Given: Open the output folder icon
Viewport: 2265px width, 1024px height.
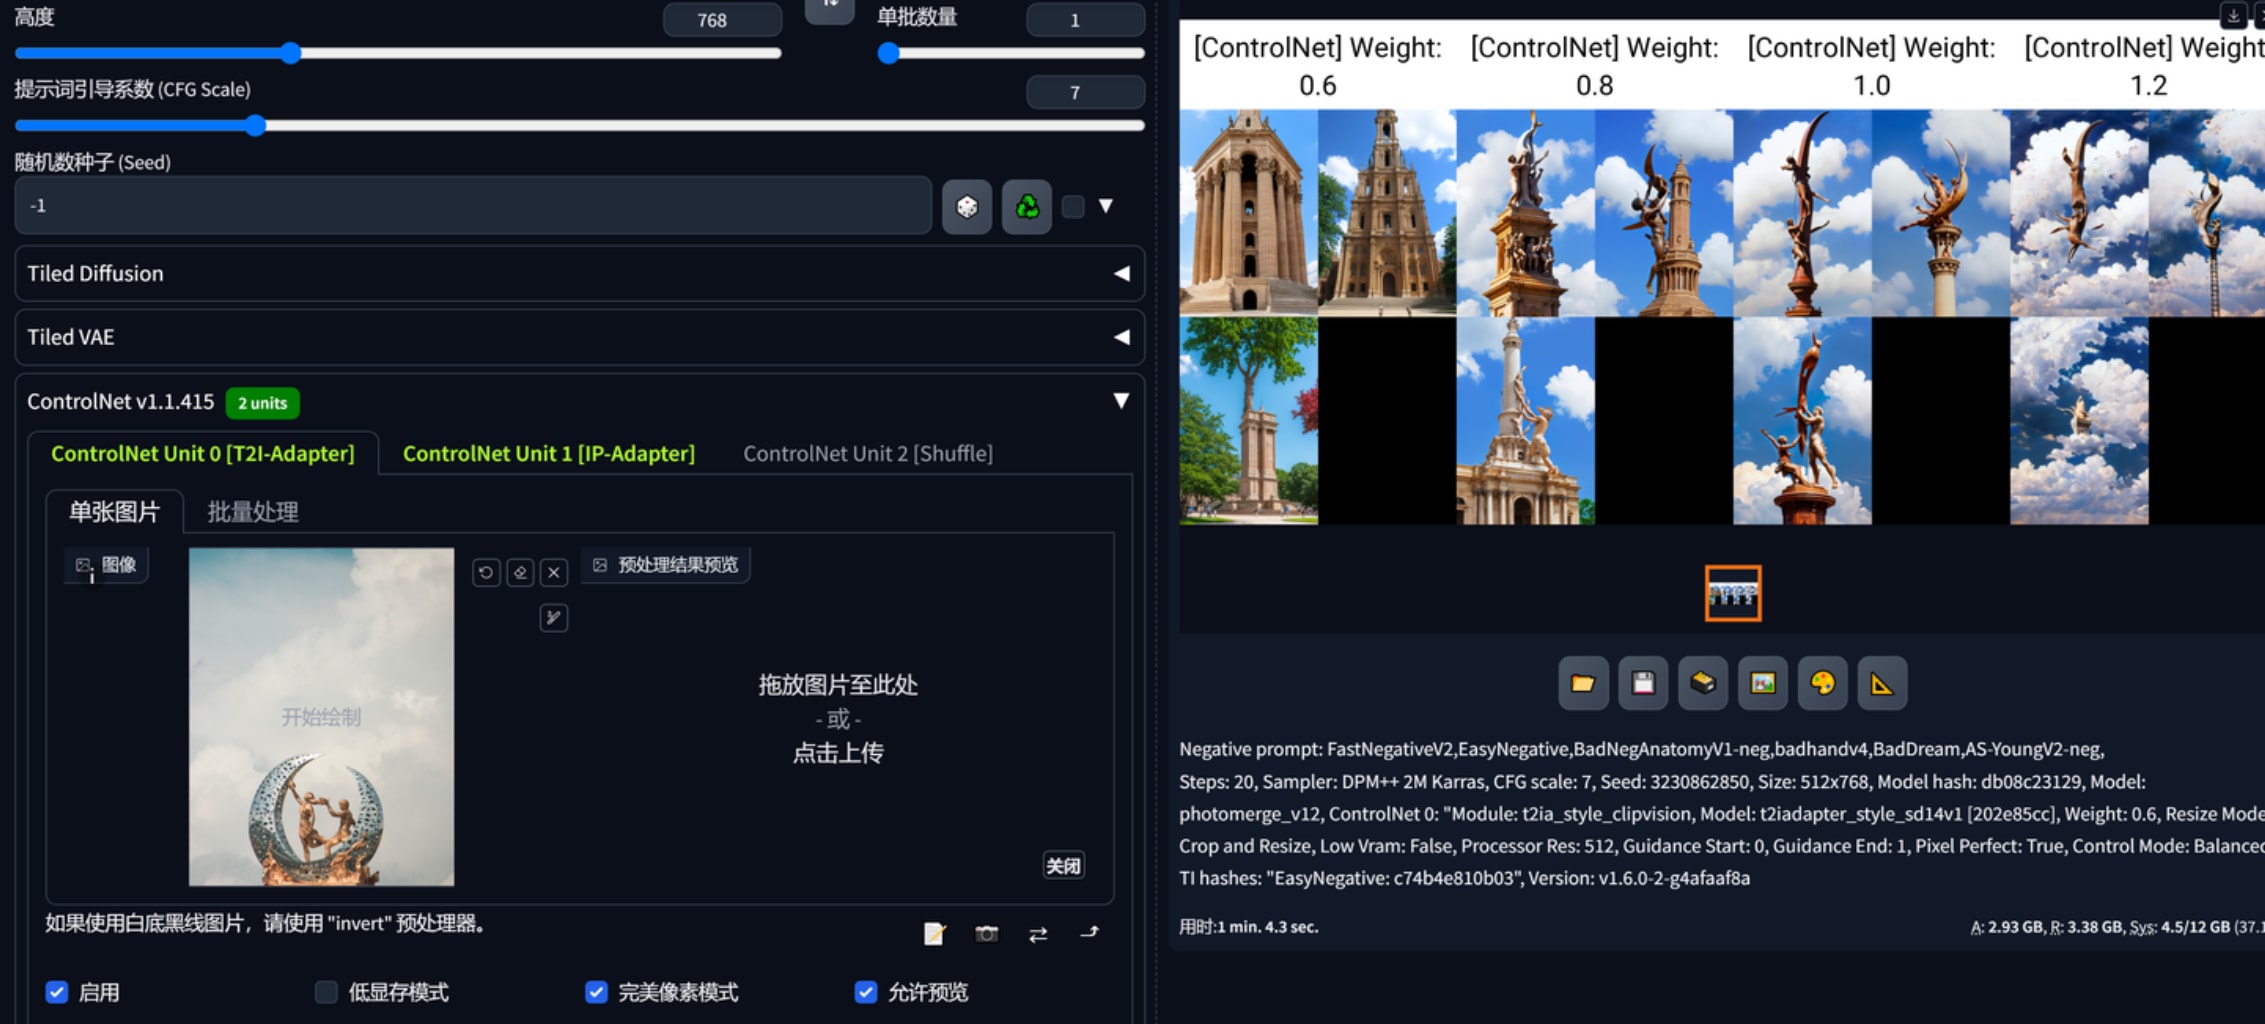Looking at the screenshot, I should (1583, 683).
